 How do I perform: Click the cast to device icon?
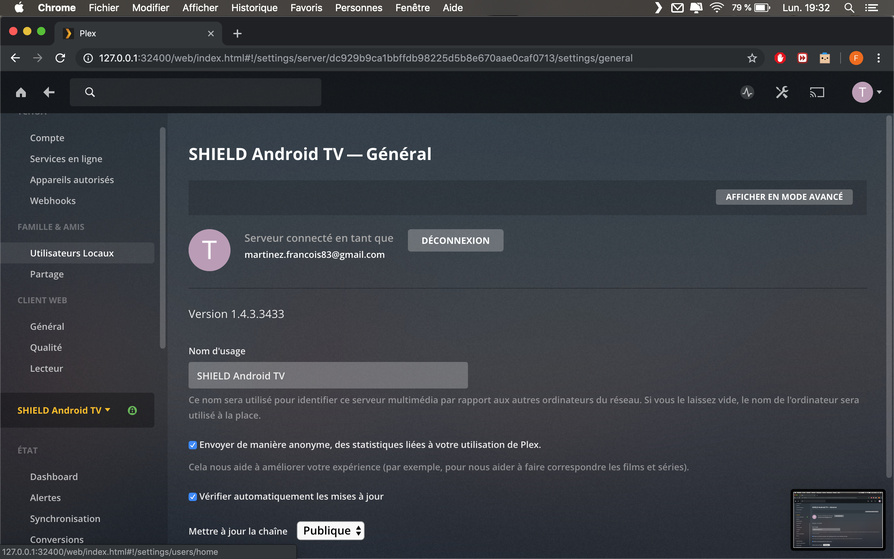[x=817, y=92]
